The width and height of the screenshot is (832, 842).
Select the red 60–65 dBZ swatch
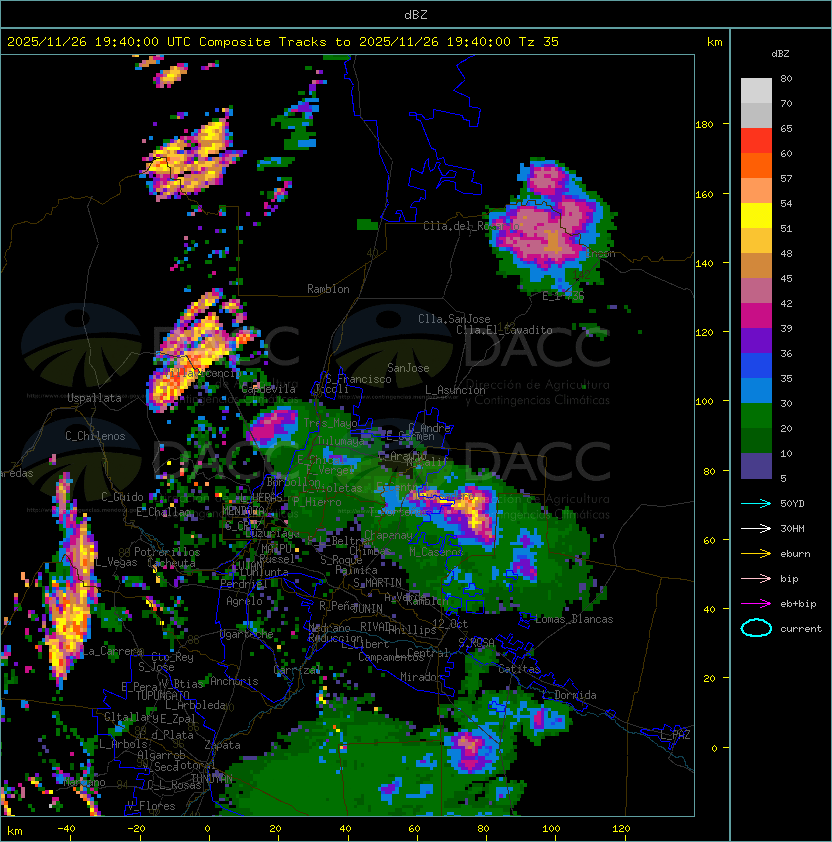click(756, 141)
